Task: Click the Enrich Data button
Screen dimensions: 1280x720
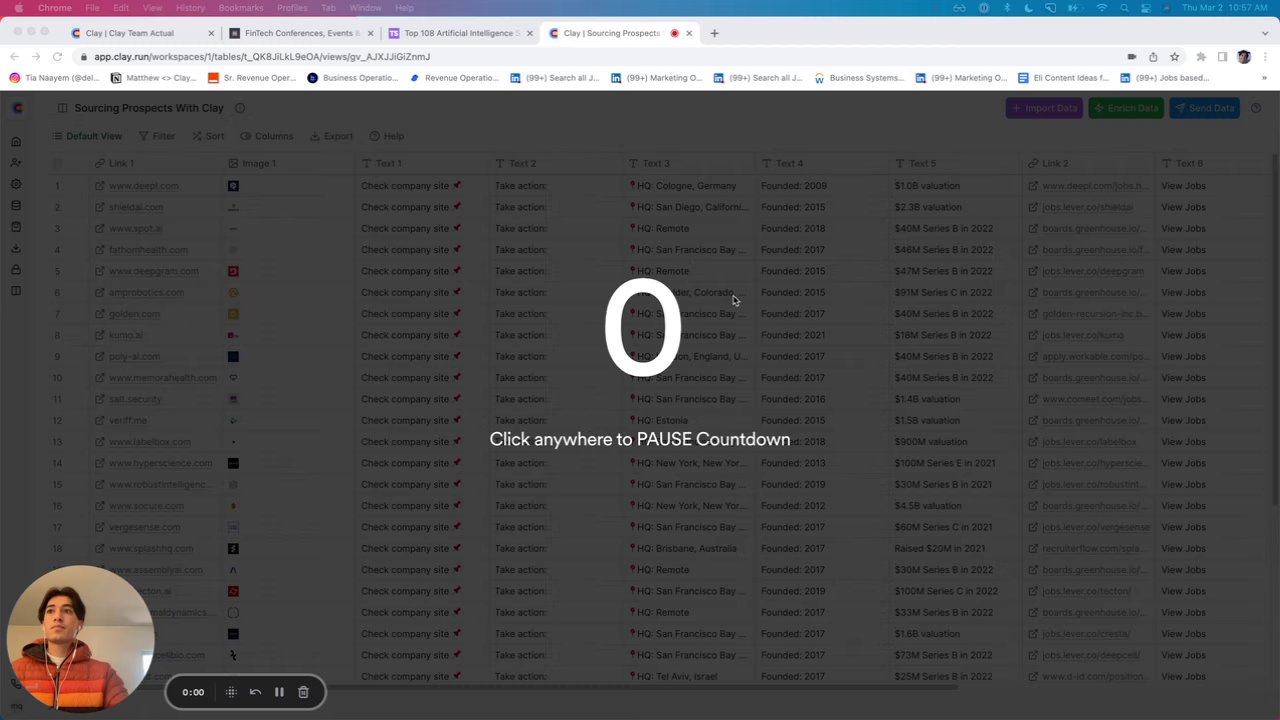Action: pyautogui.click(x=1126, y=108)
